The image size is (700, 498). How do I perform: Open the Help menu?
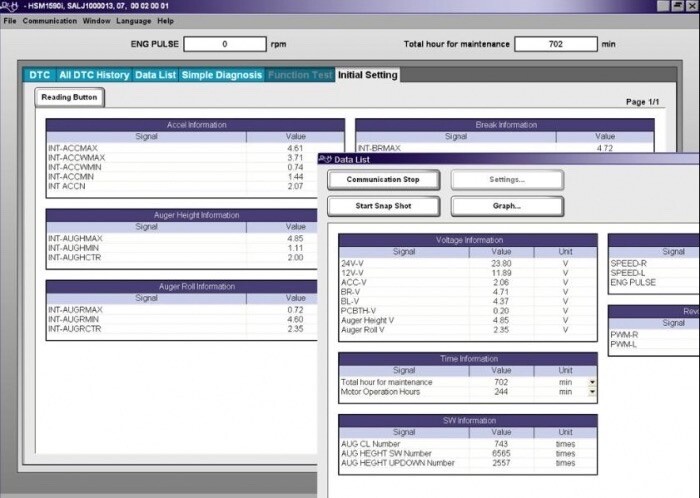point(165,21)
